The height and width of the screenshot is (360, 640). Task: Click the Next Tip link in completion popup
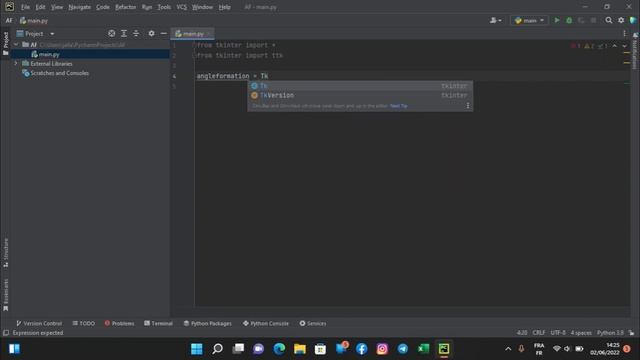398,106
